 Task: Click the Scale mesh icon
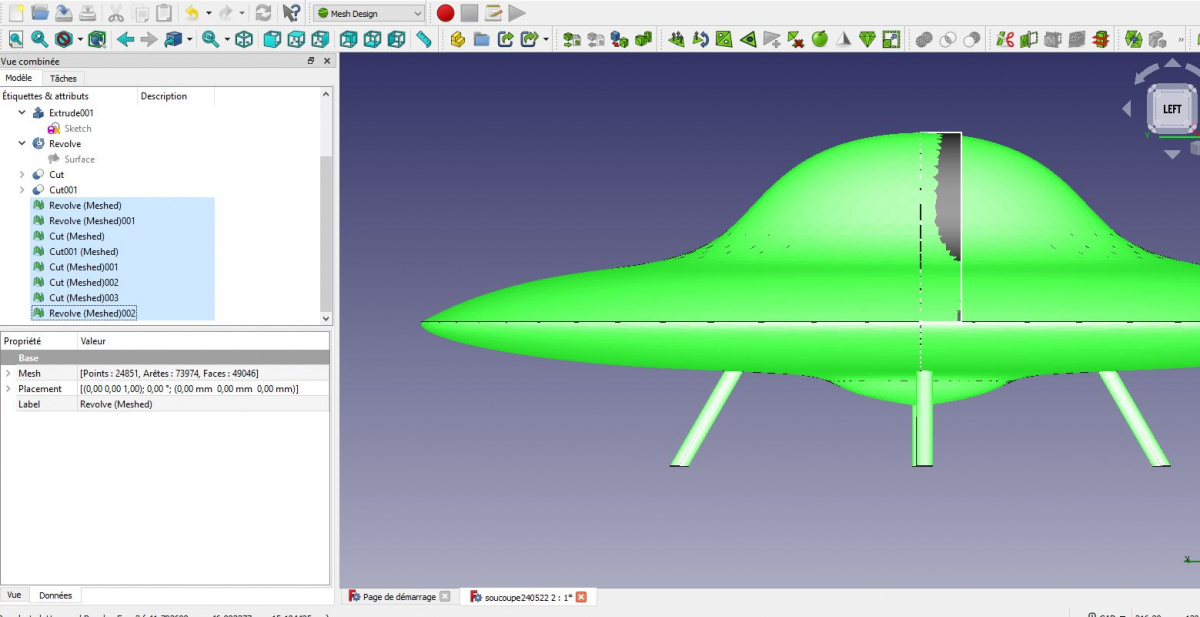[x=892, y=39]
